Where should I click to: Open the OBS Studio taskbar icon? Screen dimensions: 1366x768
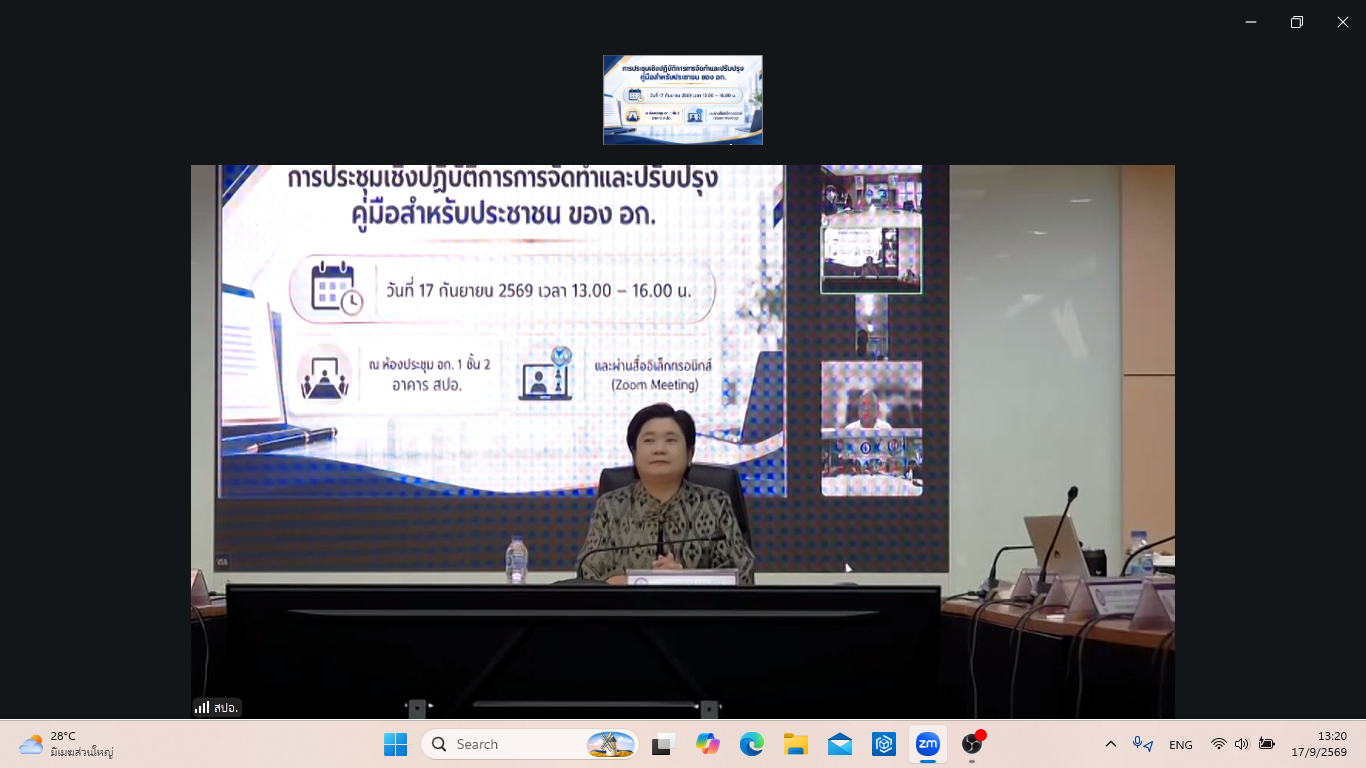(x=972, y=744)
